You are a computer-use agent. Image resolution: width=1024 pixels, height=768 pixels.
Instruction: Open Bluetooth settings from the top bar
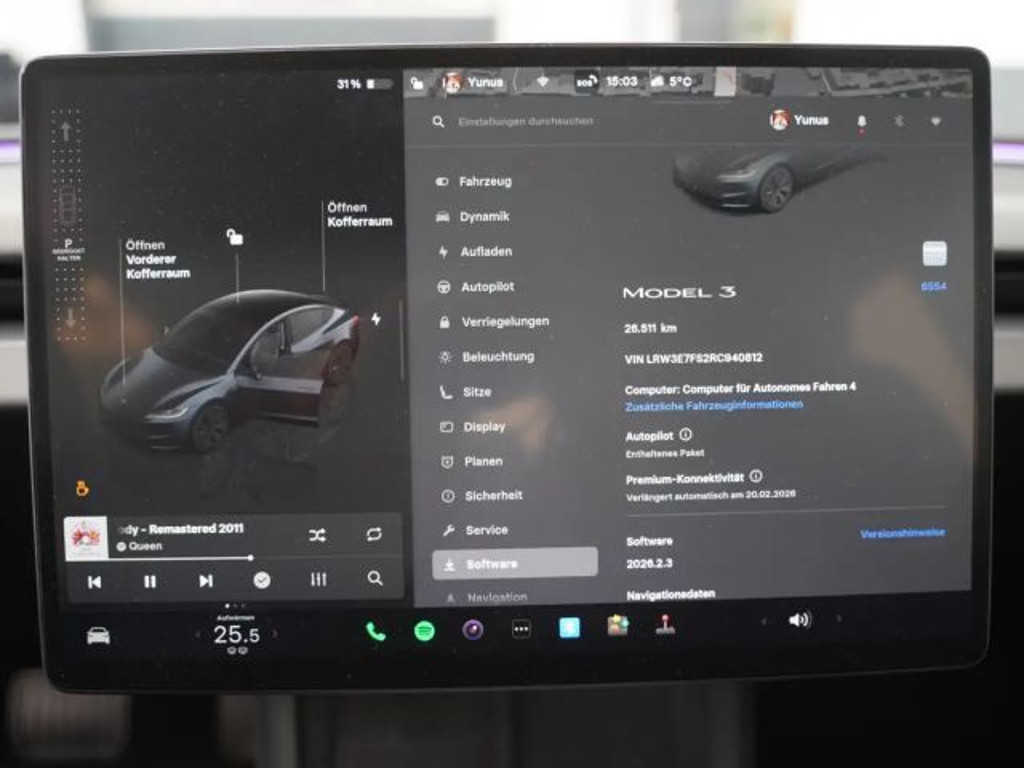pyautogui.click(x=898, y=121)
